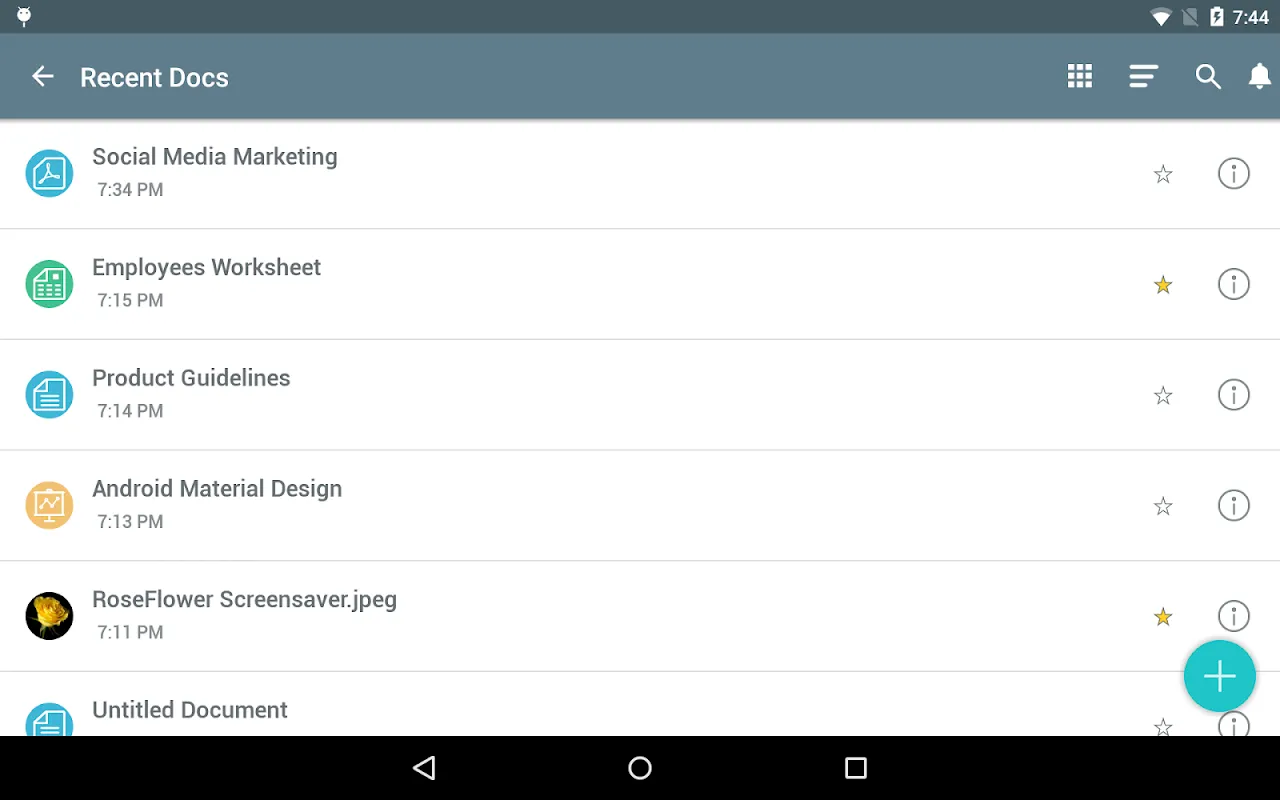1280x800 pixels.
Task: View details of Employees Worksheet
Action: (x=1233, y=285)
